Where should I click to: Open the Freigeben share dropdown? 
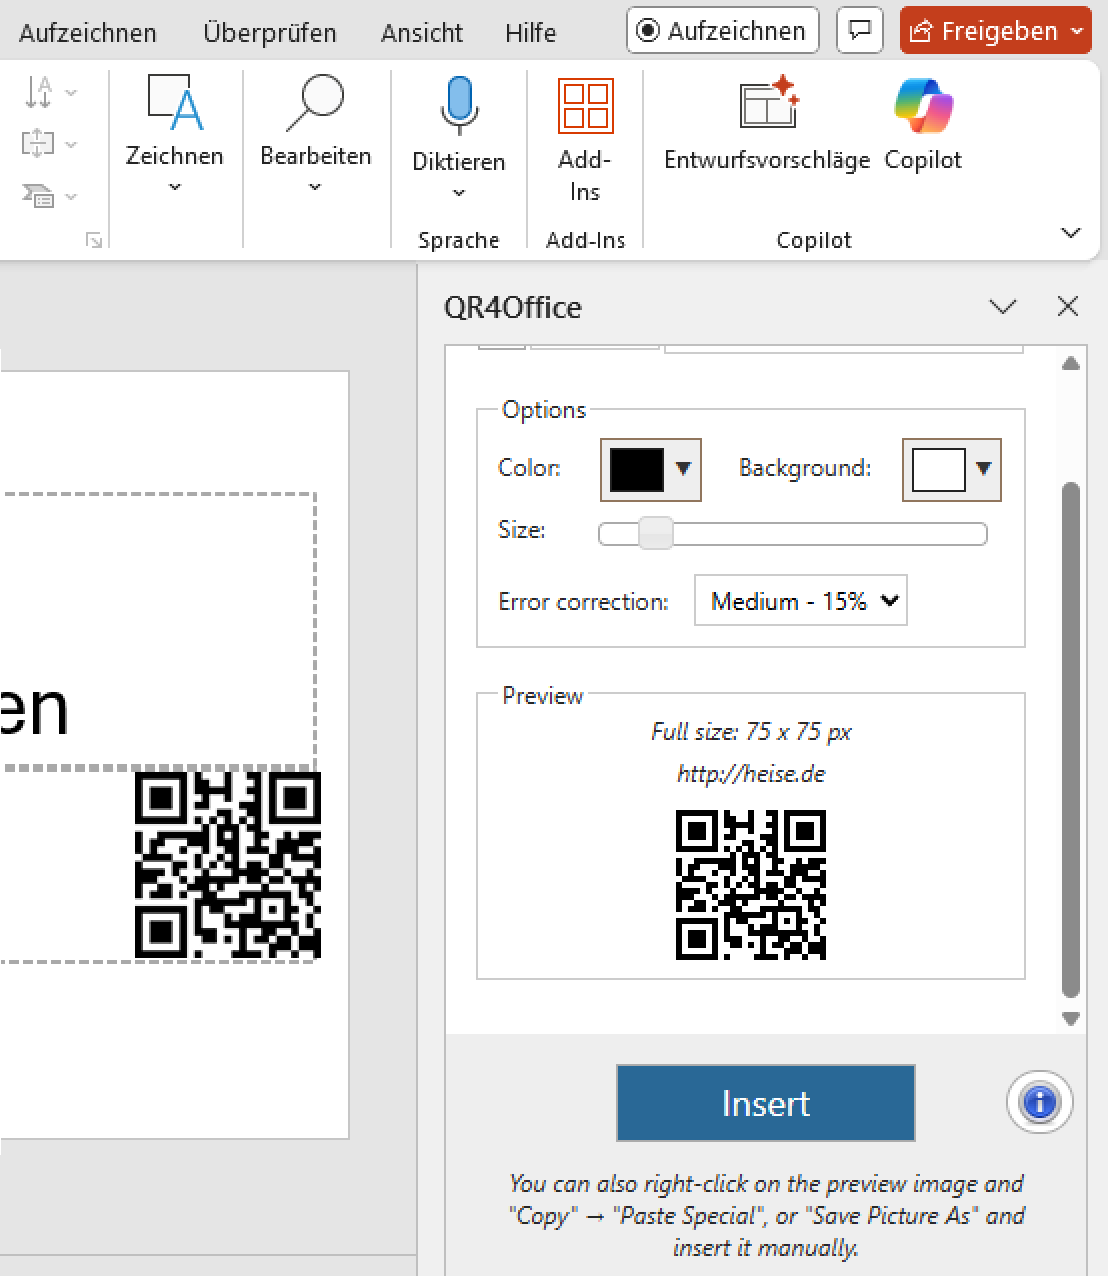(1077, 31)
